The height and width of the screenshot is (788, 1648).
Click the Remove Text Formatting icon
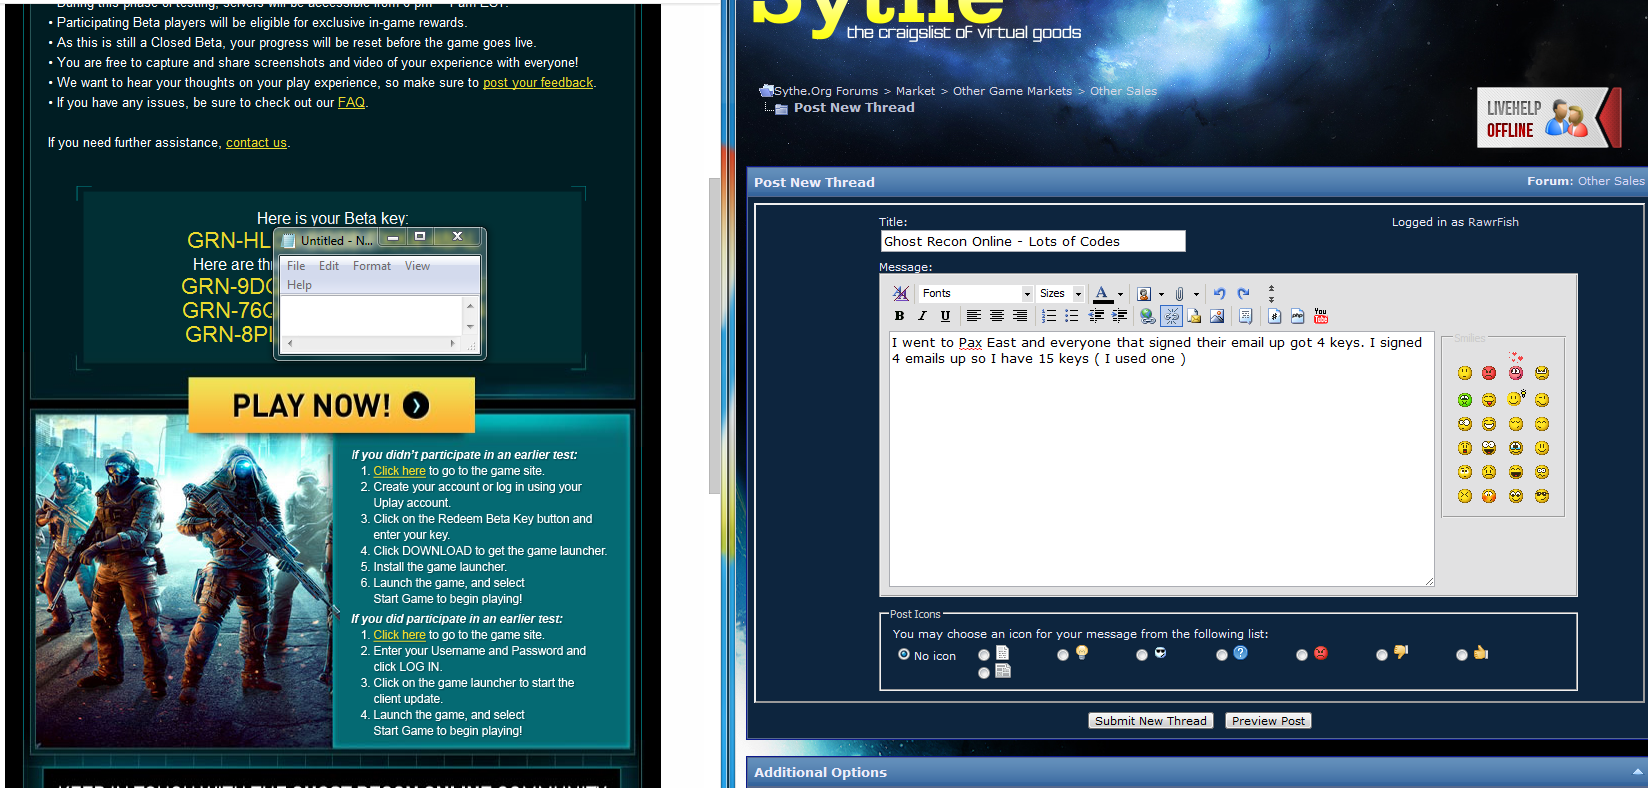(x=900, y=293)
